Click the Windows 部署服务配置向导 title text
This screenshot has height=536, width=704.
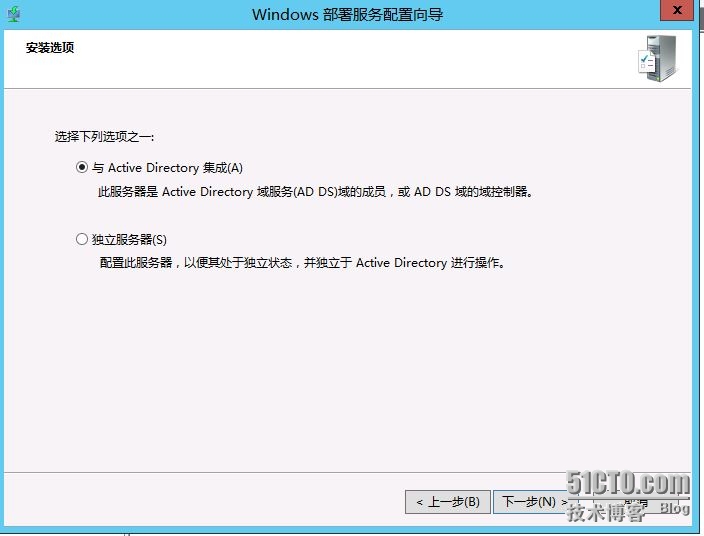[x=348, y=14]
